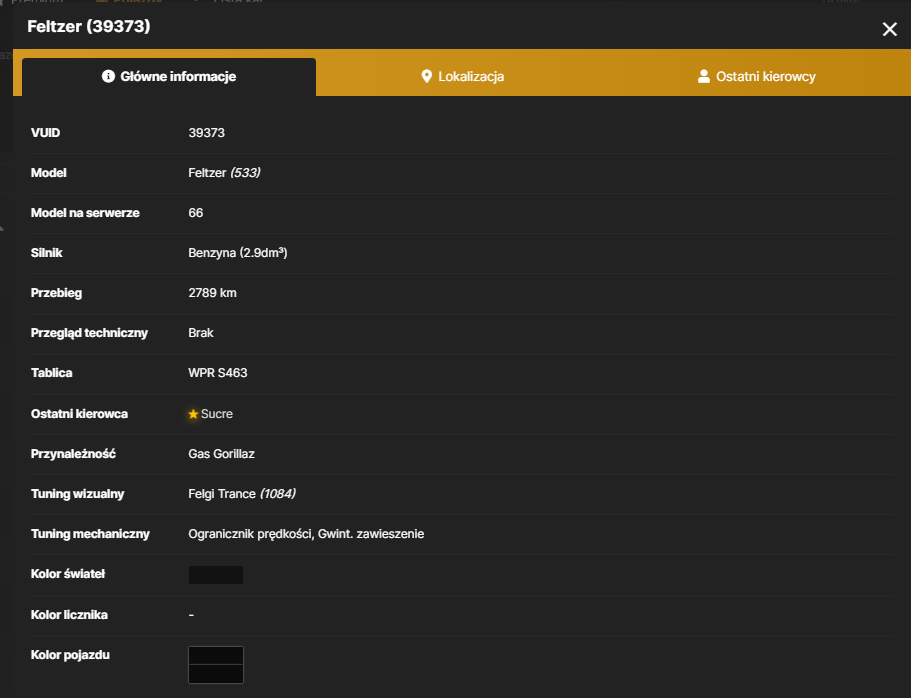
Task: Open the Ostatni kierowcy tab
Action: 756,76
